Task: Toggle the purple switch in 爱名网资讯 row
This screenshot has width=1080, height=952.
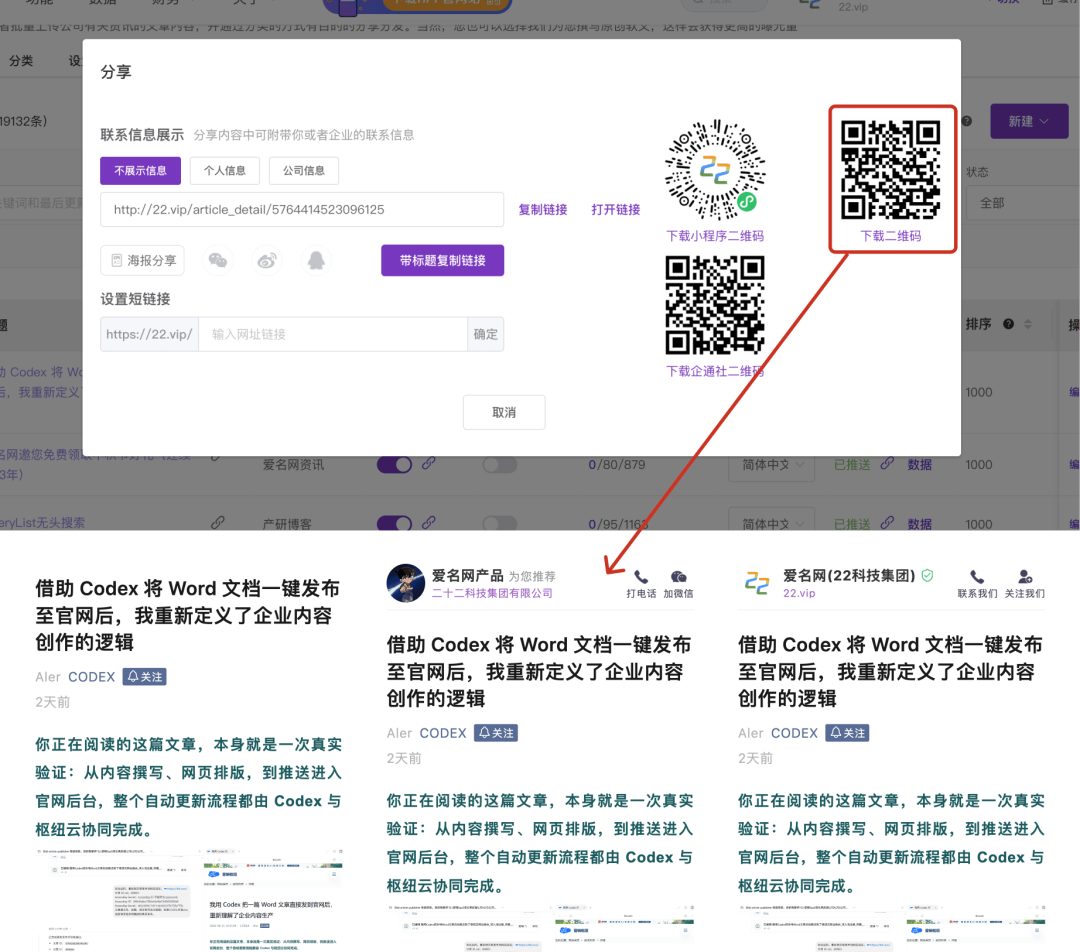Action: click(394, 465)
